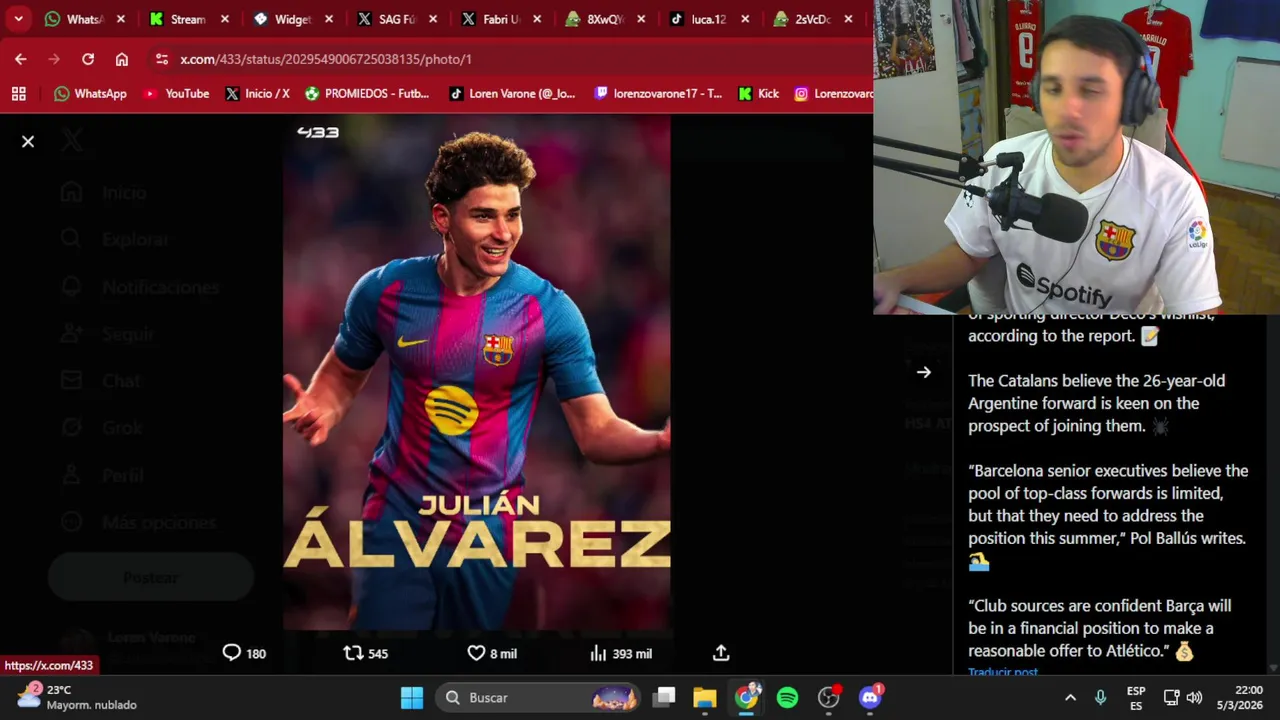Open the tab search dropdown arrow
The image size is (1280, 720).
point(18,19)
